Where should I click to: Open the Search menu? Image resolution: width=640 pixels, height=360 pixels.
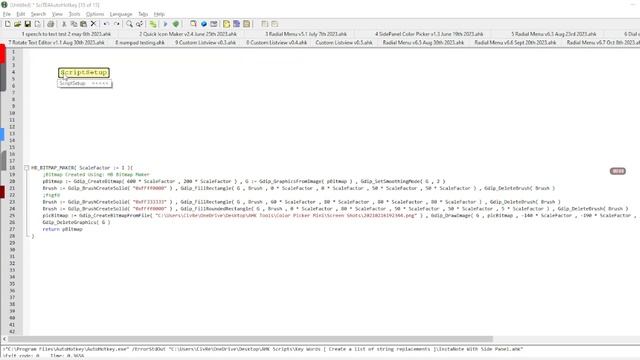click(38, 14)
